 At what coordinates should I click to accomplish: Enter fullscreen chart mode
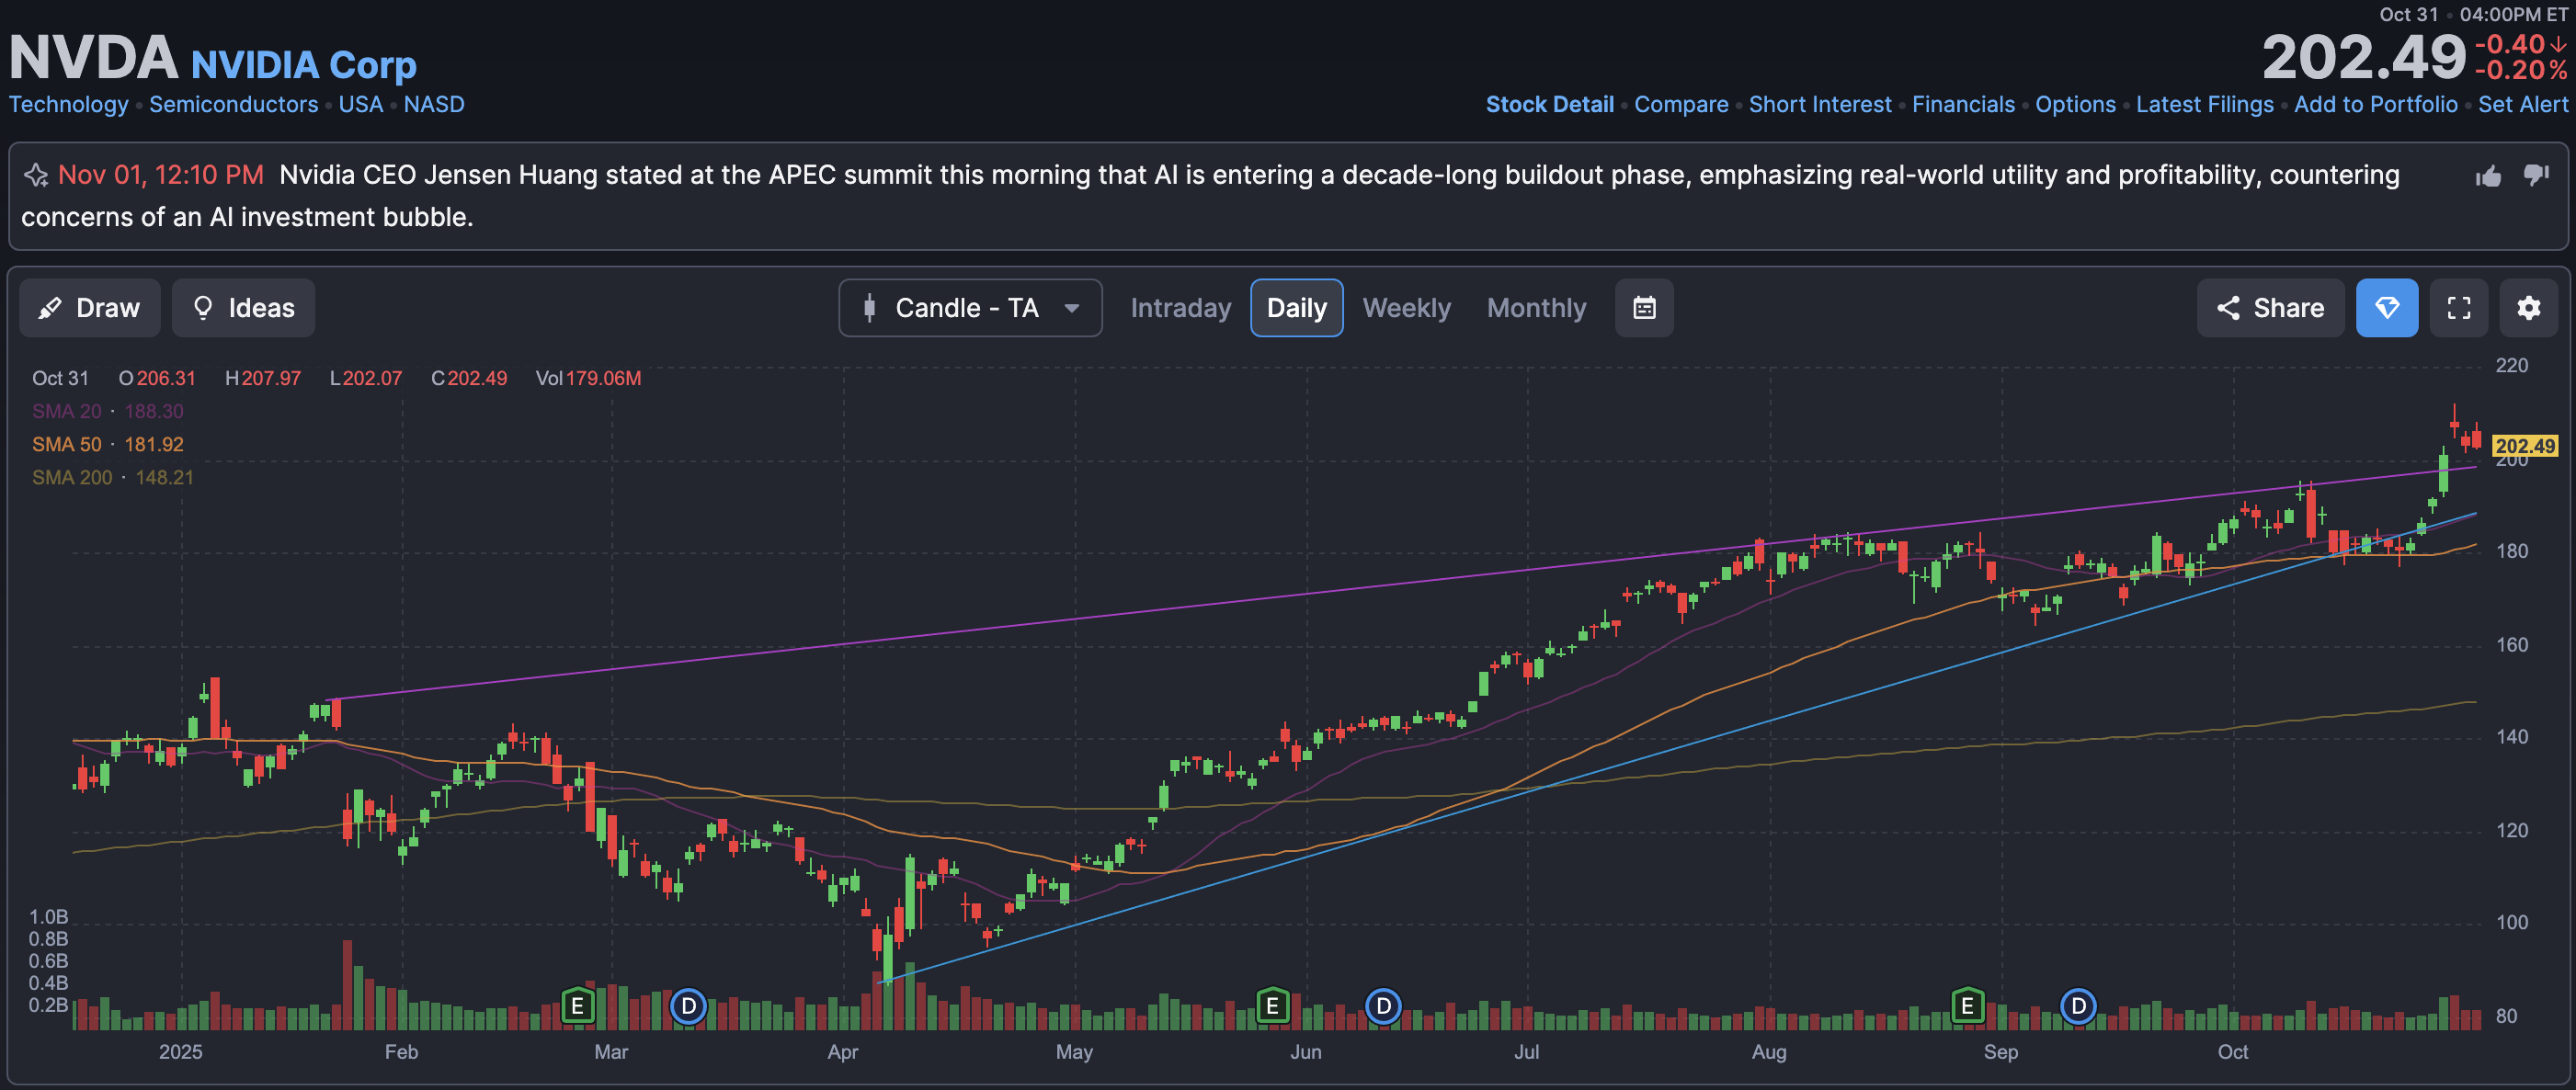[2458, 308]
